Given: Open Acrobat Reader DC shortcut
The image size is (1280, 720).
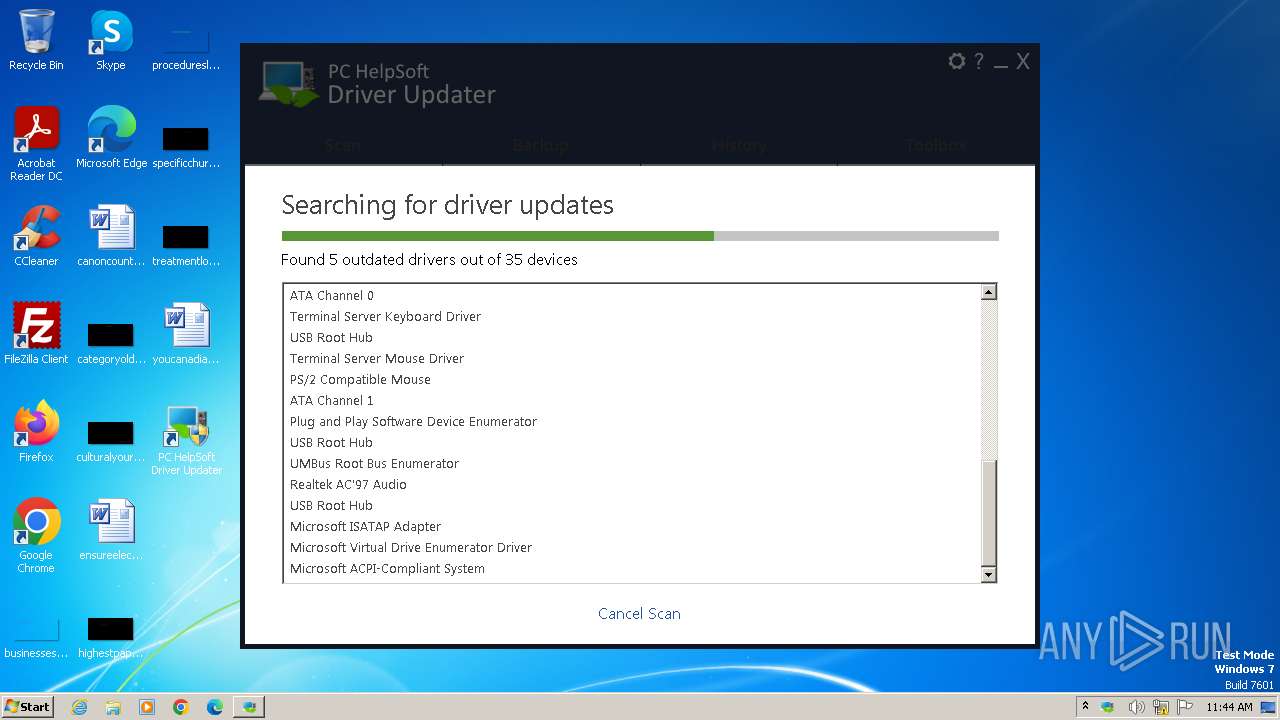Looking at the screenshot, I should [x=36, y=144].
